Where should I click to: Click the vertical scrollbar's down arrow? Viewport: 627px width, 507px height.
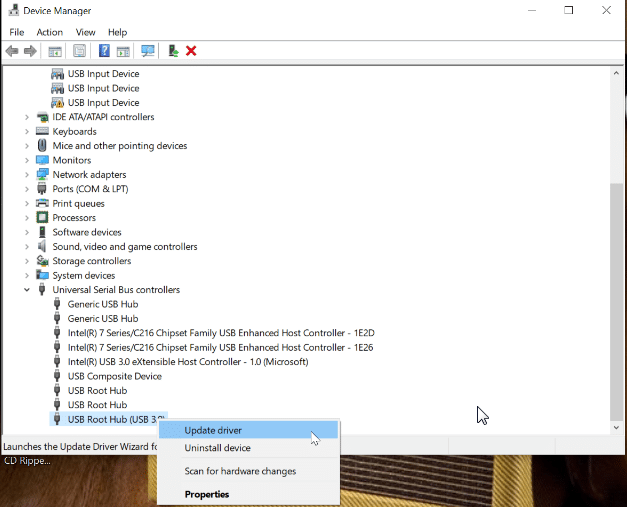point(616,427)
